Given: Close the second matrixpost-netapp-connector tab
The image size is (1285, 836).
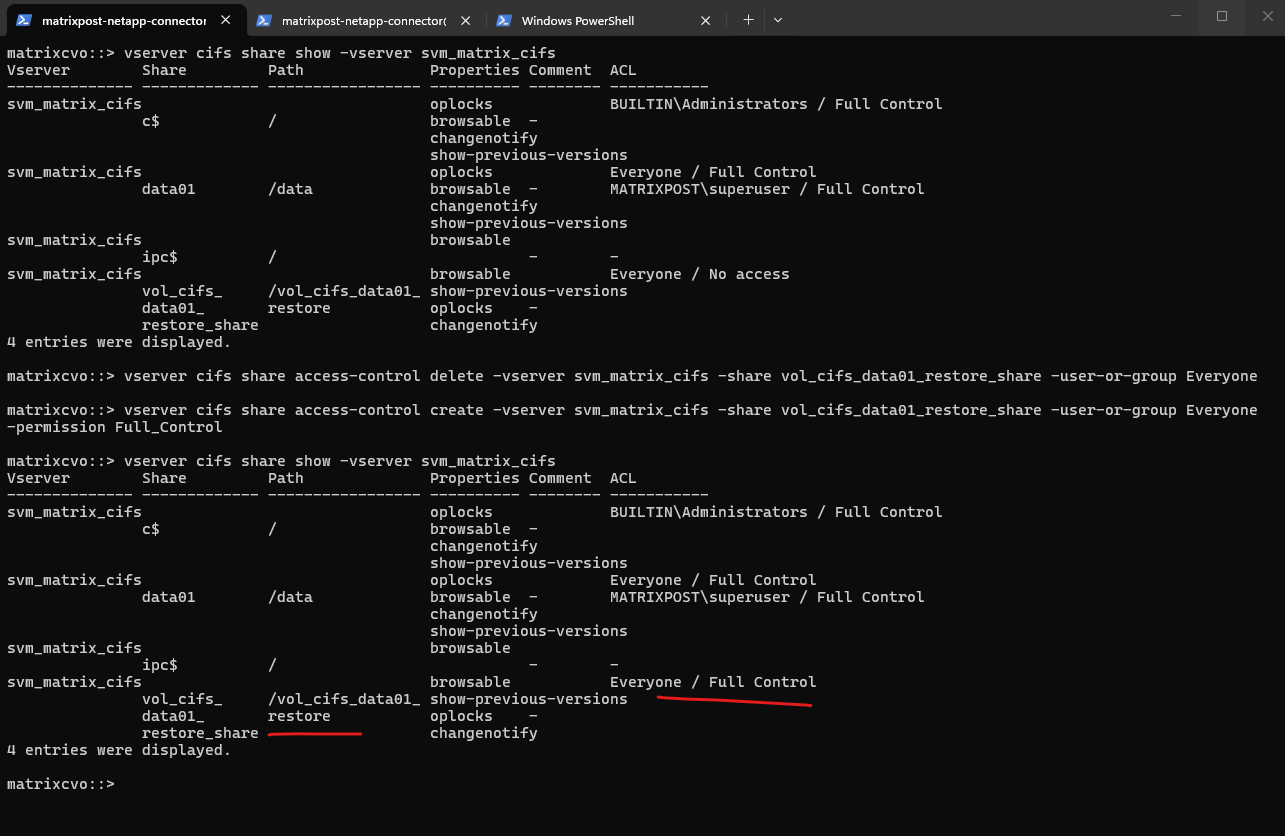Looking at the screenshot, I should [x=466, y=20].
